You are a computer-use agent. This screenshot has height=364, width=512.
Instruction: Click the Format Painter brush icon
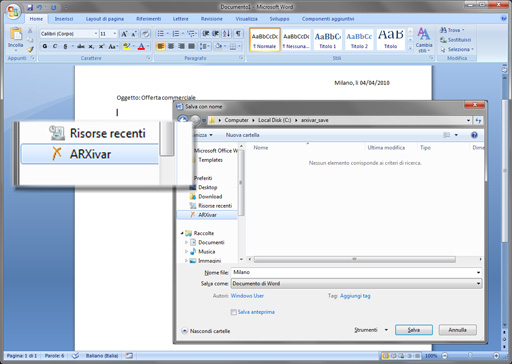[30, 49]
